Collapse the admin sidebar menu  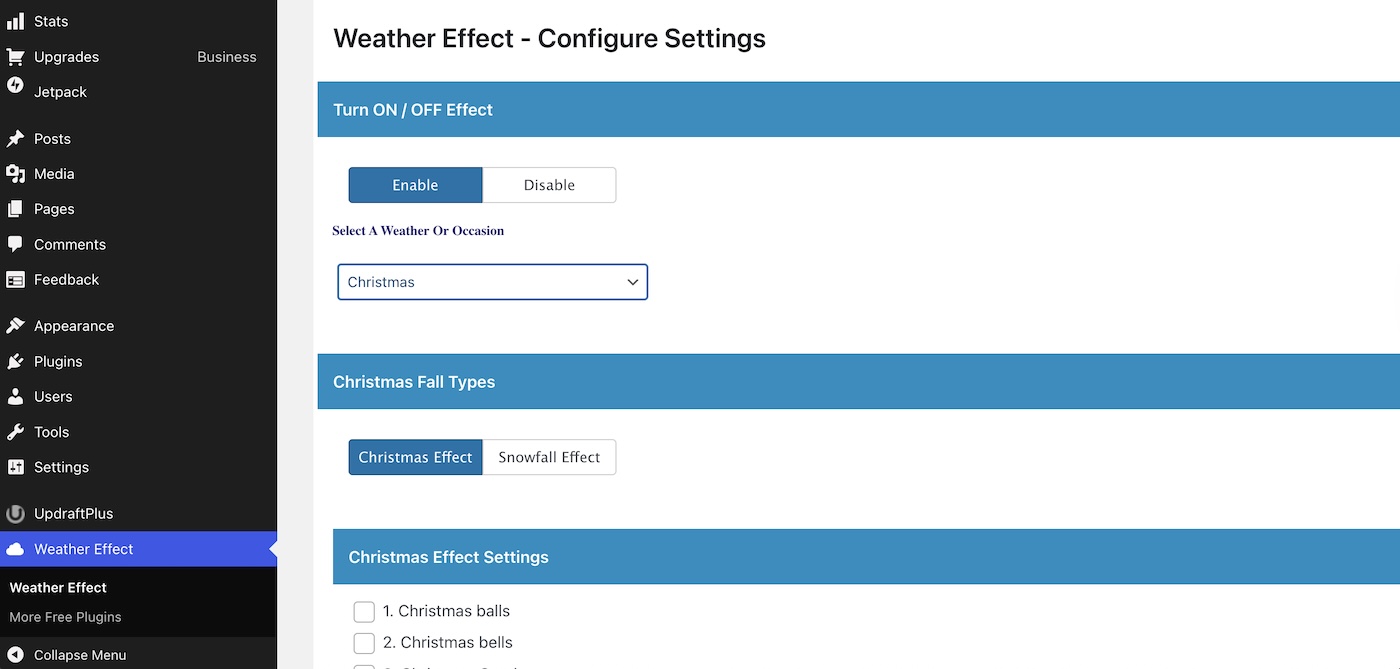78,654
